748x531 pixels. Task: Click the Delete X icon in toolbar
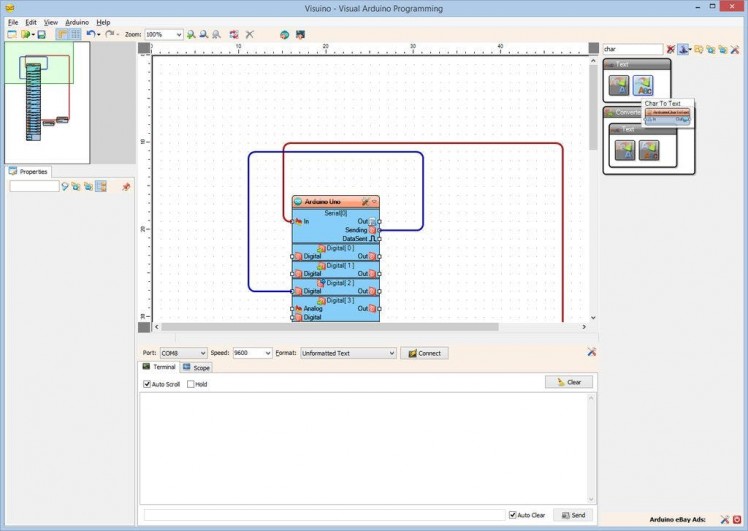point(250,34)
